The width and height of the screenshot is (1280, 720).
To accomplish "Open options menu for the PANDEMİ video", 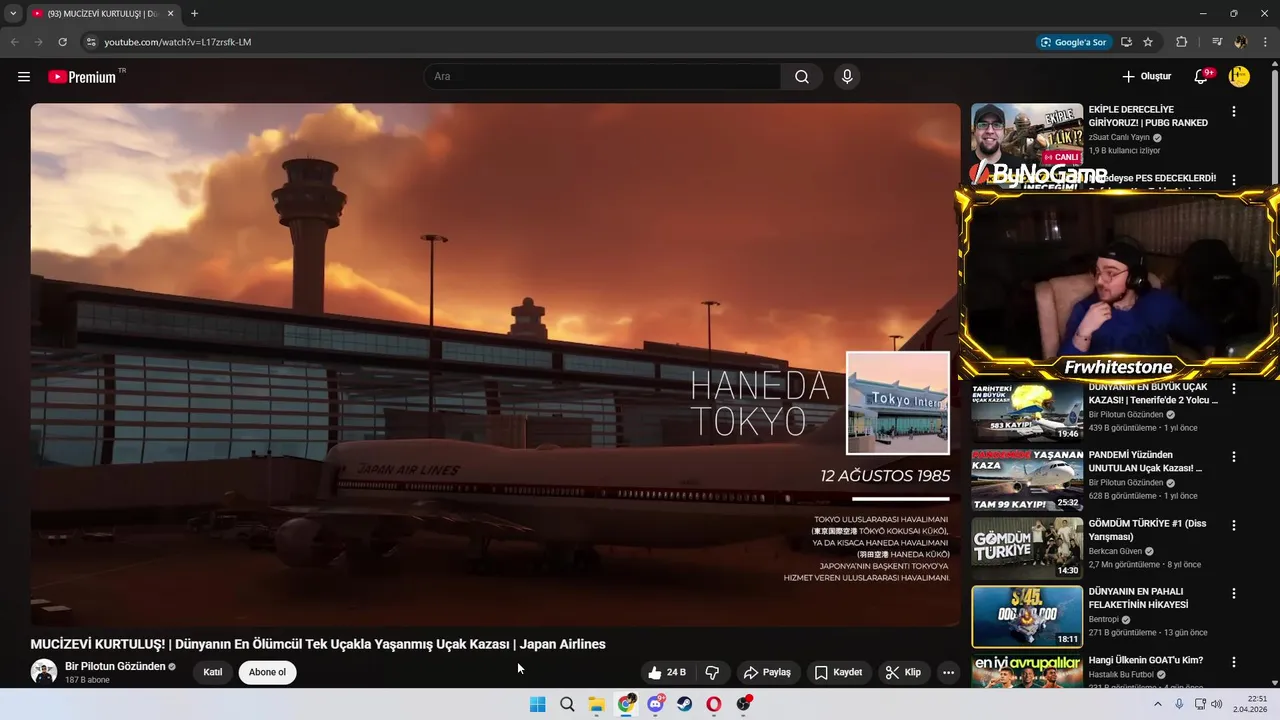I will (x=1234, y=457).
